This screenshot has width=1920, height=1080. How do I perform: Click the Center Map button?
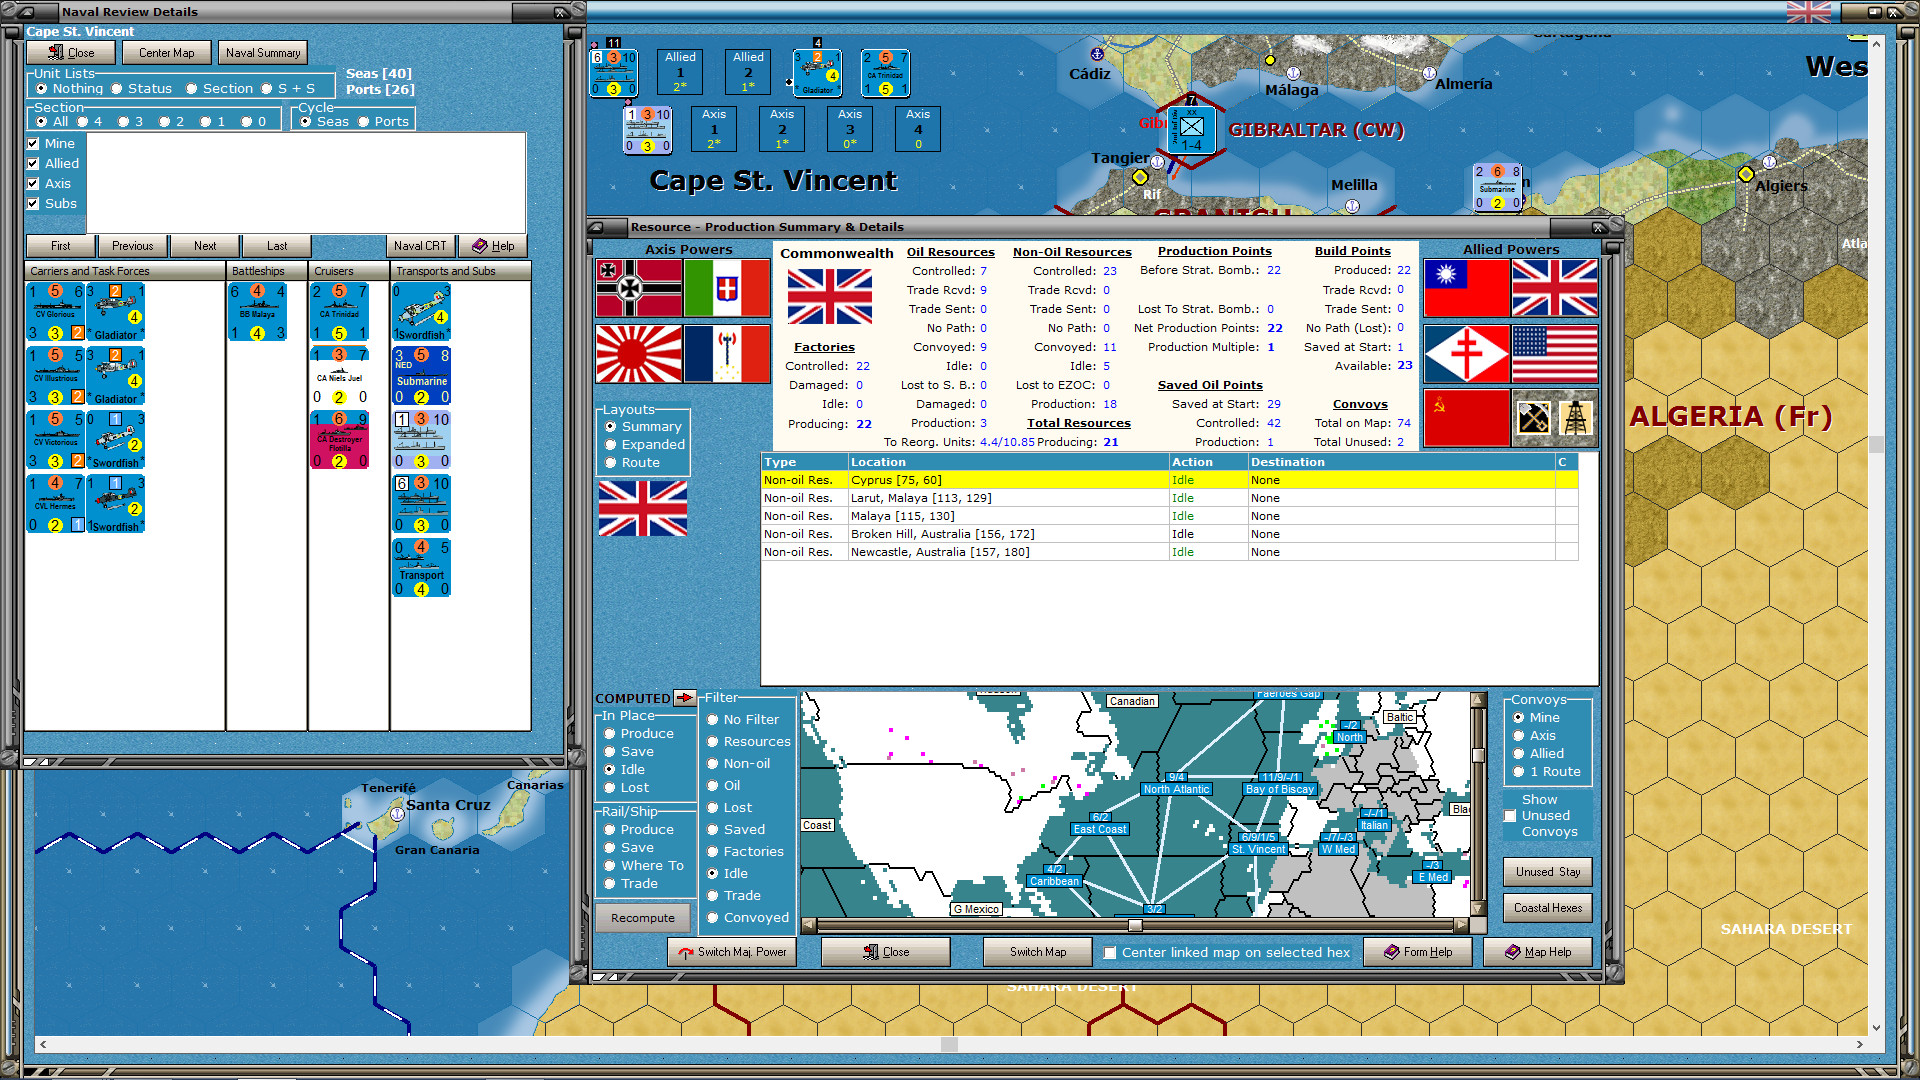tap(166, 53)
